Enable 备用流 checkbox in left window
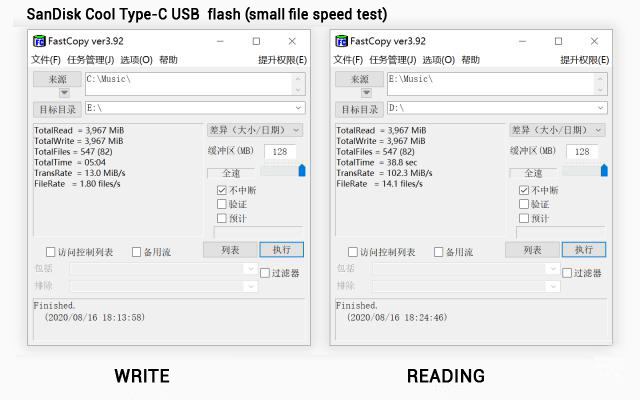The image size is (640, 400). (136, 252)
